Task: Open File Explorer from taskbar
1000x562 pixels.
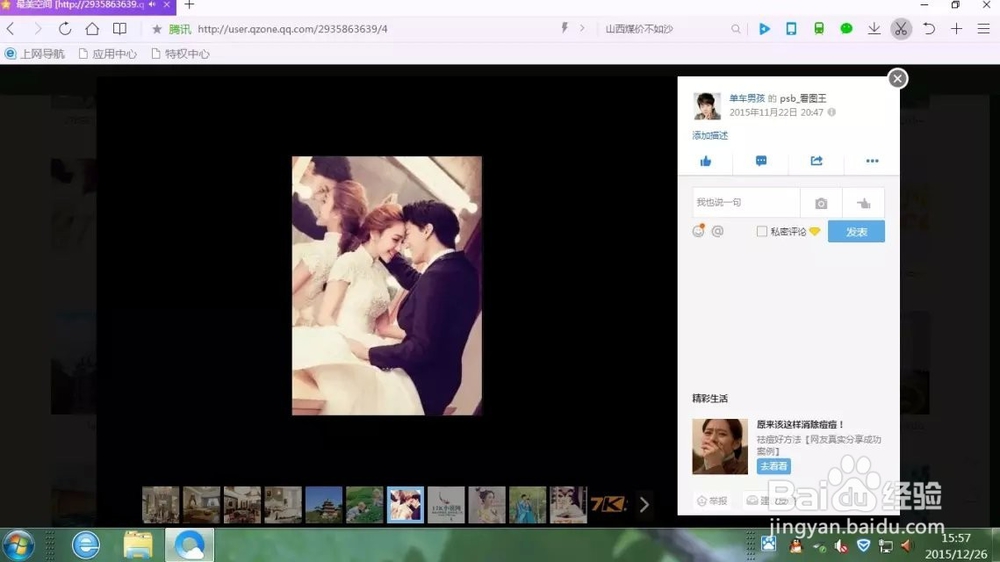Action: coord(138,545)
